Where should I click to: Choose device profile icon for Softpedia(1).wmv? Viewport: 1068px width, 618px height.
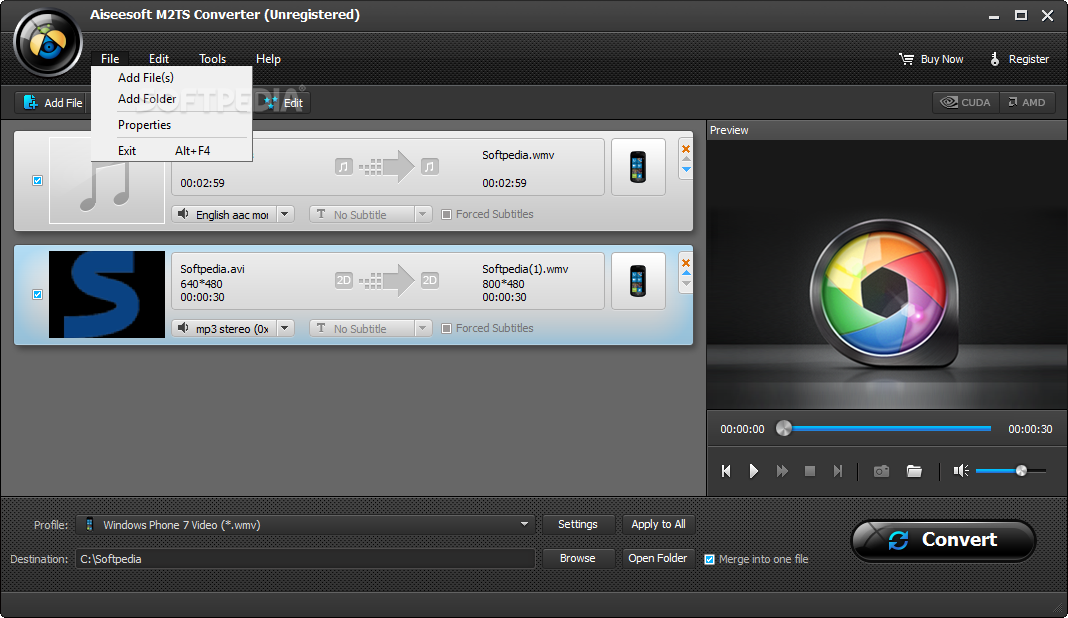[x=638, y=281]
